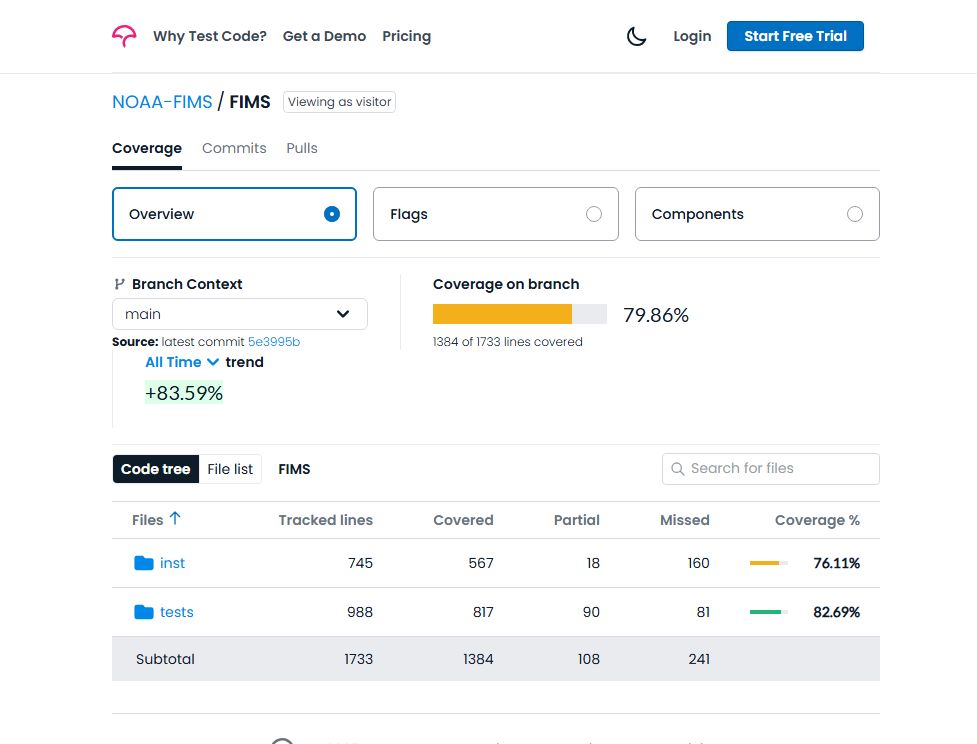Open the Pricing page
Screen dimensions: 977x744
point(407,36)
